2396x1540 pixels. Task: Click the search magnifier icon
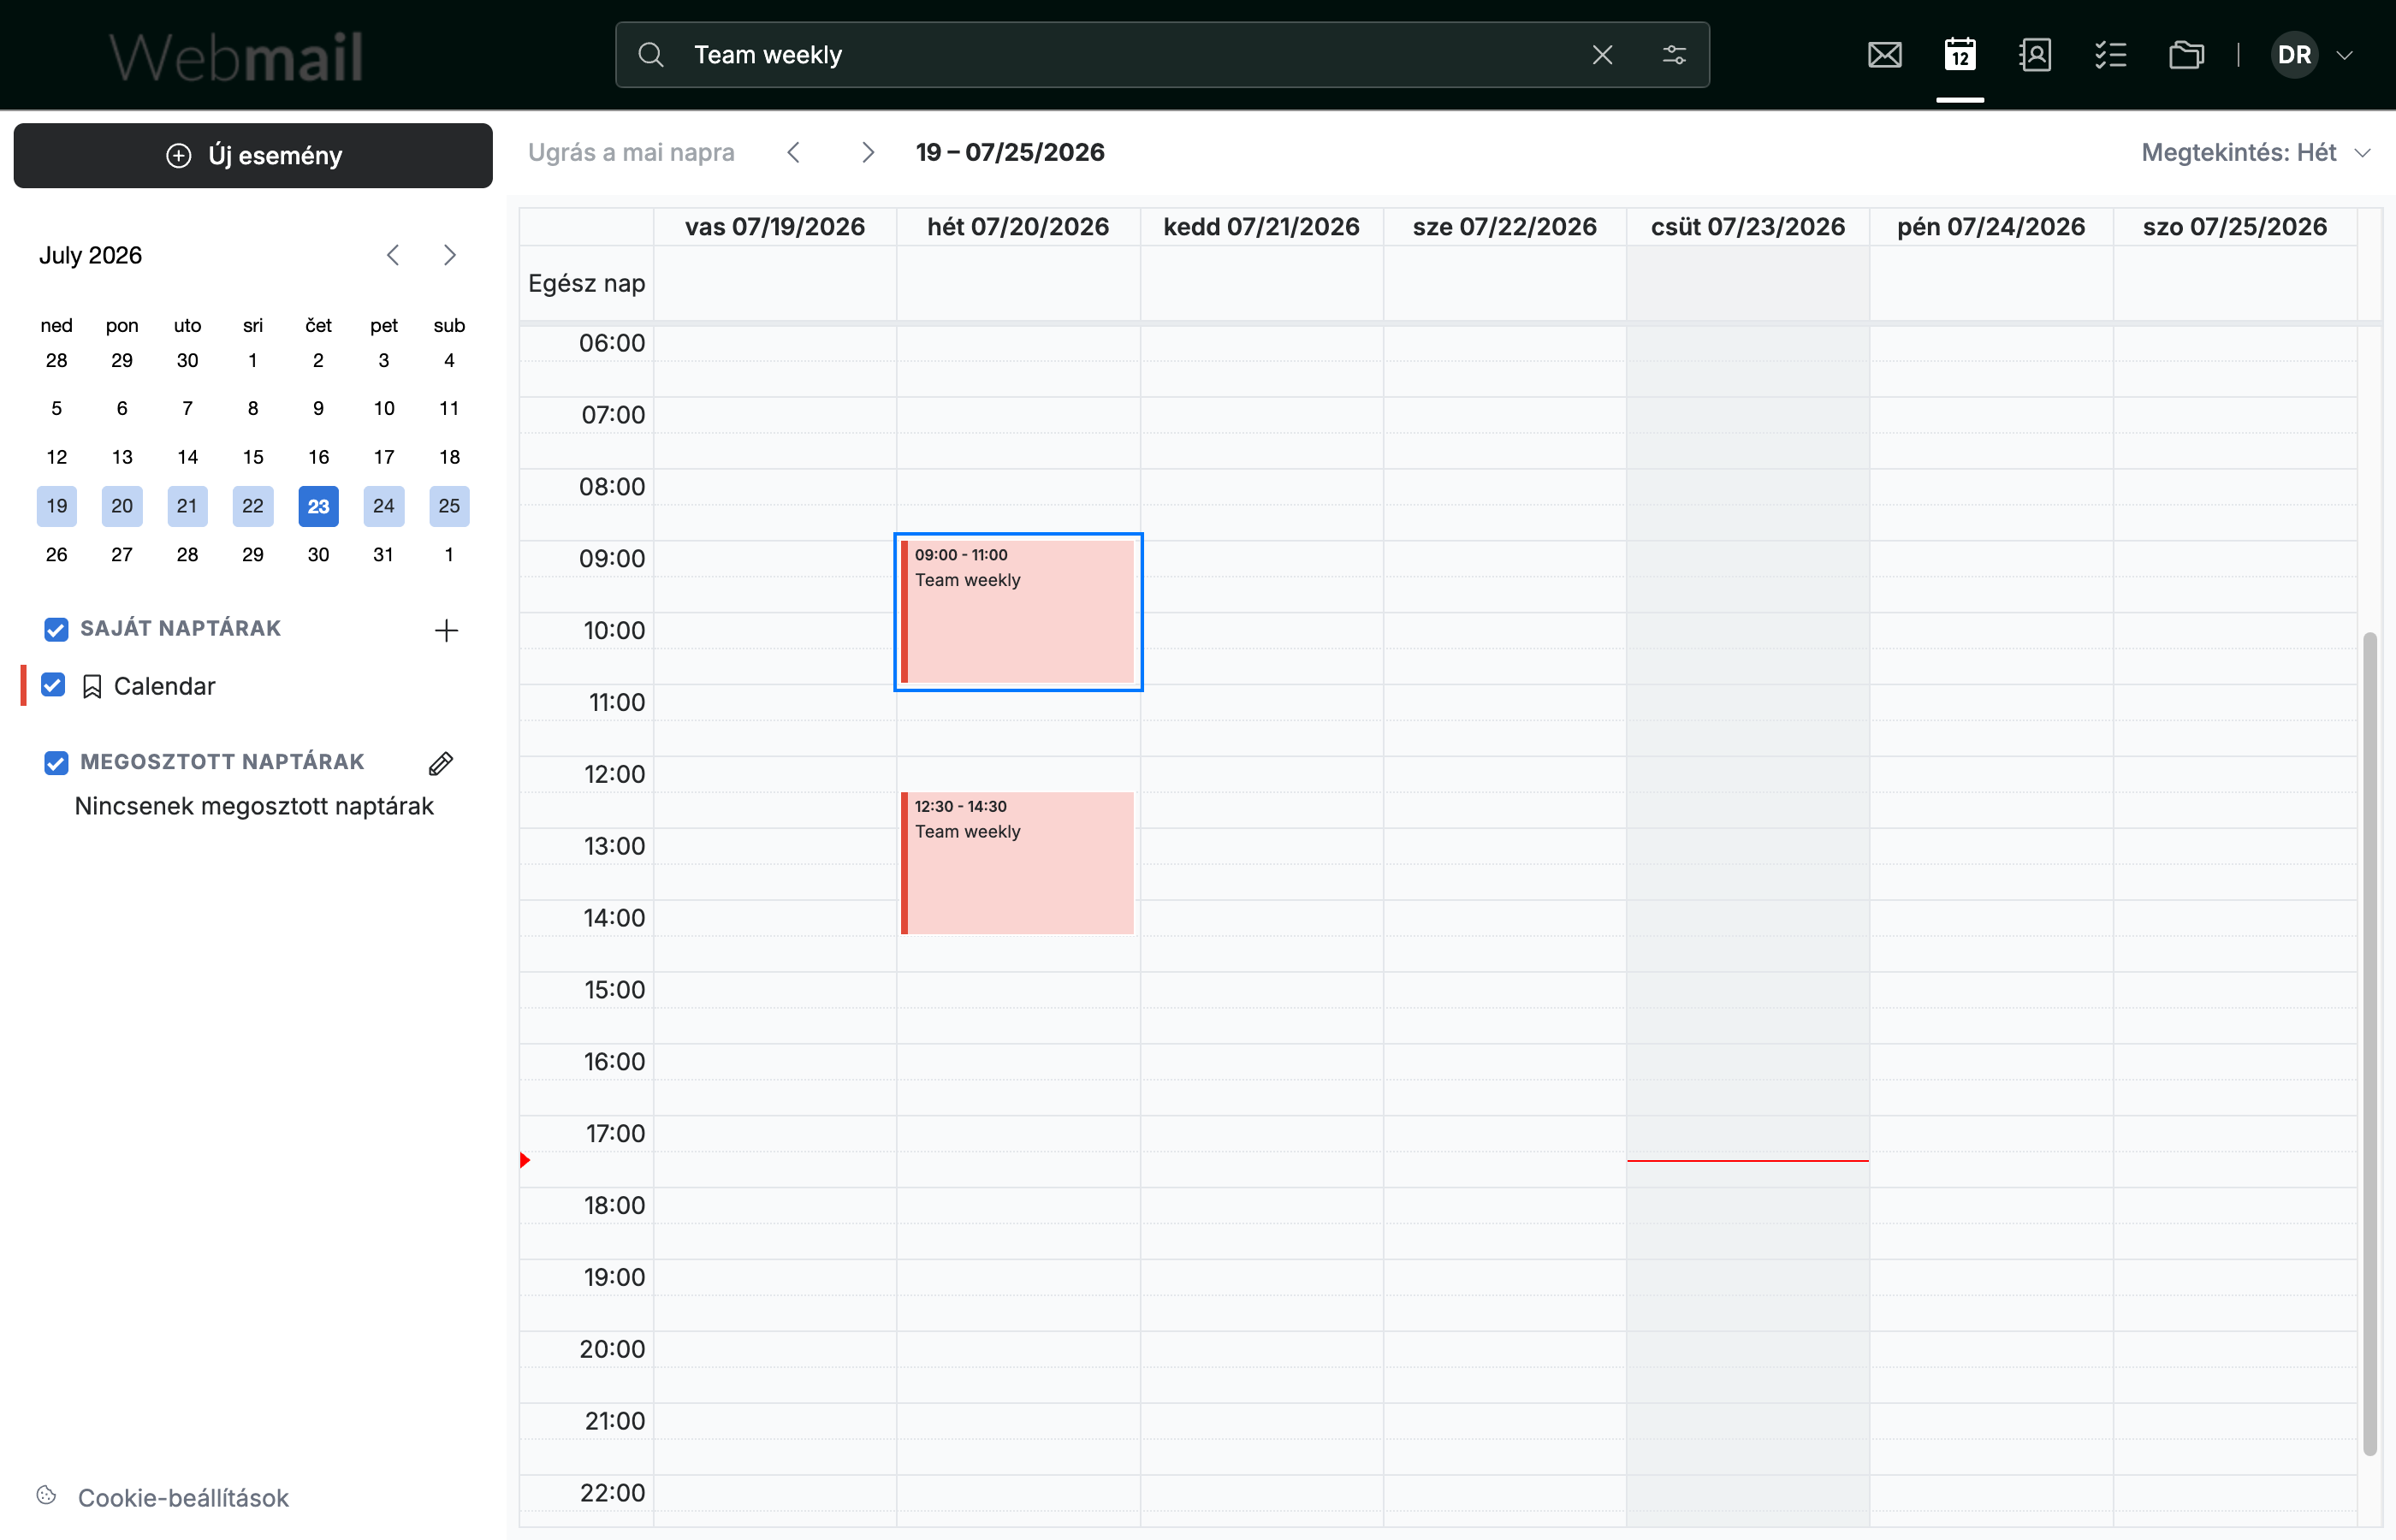click(651, 55)
